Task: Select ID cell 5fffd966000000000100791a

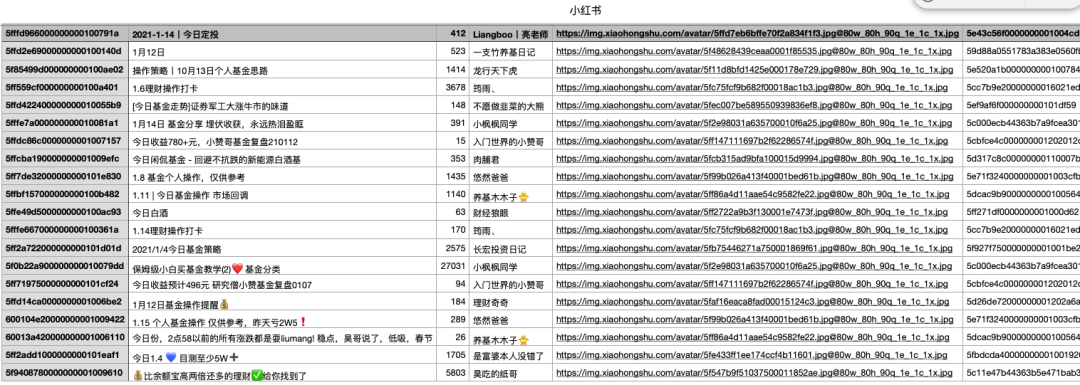Action: coord(64,34)
